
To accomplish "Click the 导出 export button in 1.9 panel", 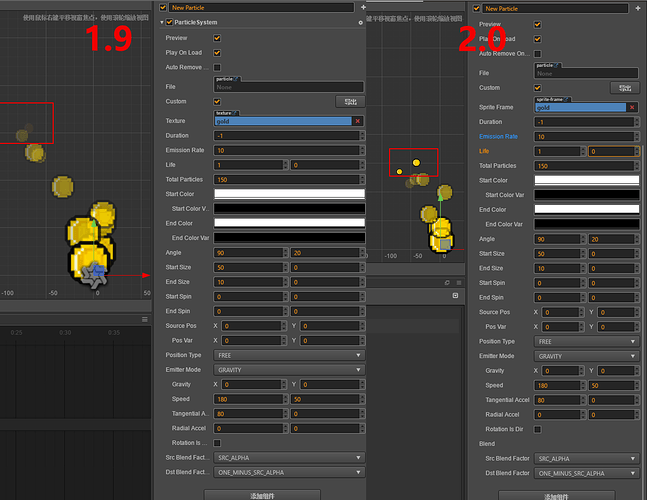I will pyautogui.click(x=350, y=101).
